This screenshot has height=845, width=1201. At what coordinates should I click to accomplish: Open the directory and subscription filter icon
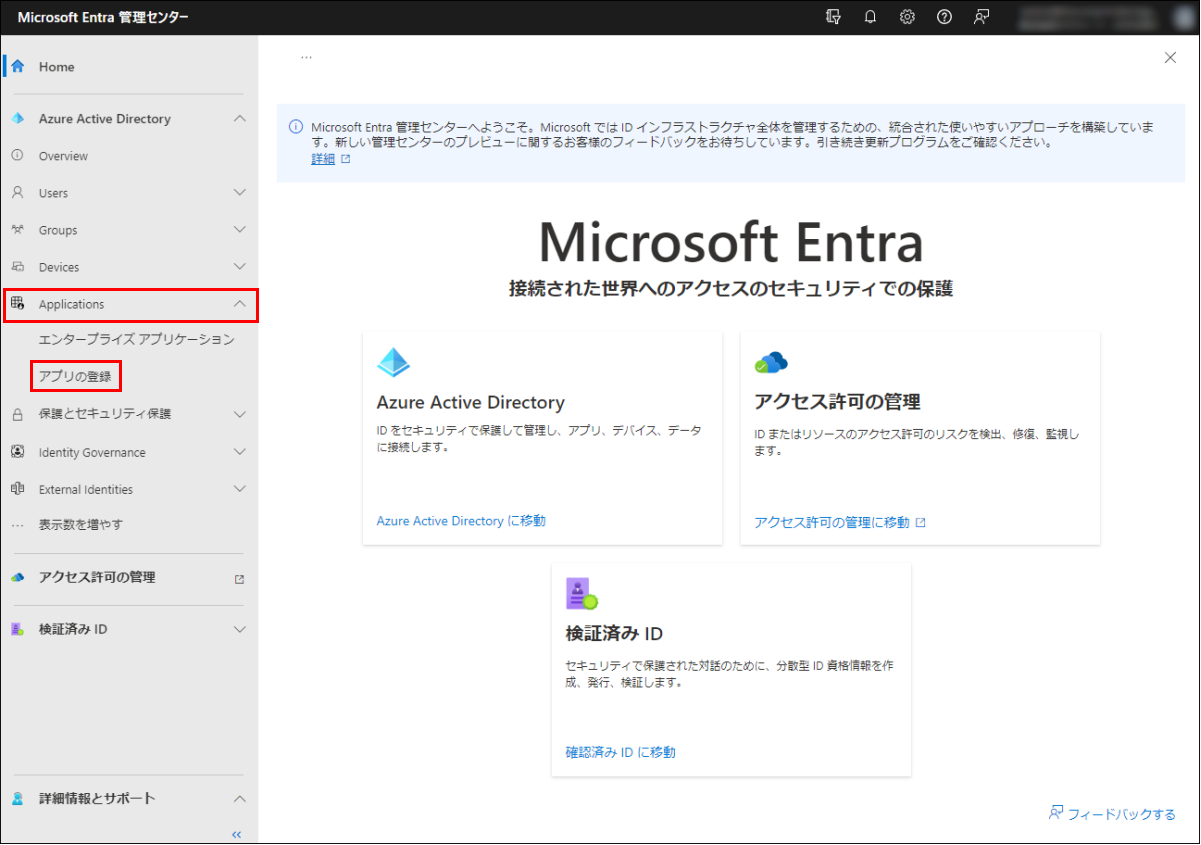[833, 17]
